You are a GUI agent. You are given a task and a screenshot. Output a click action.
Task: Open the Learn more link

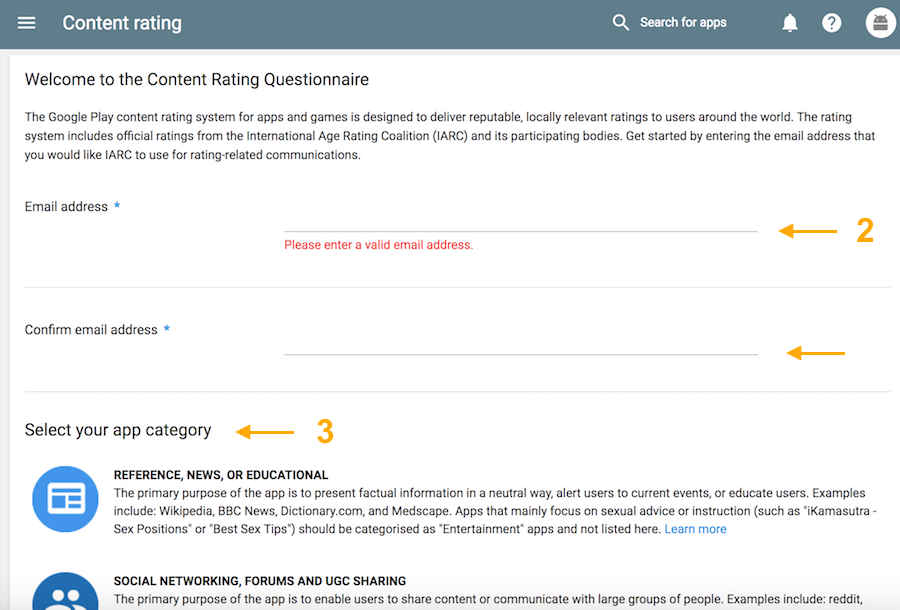pyautogui.click(x=695, y=529)
